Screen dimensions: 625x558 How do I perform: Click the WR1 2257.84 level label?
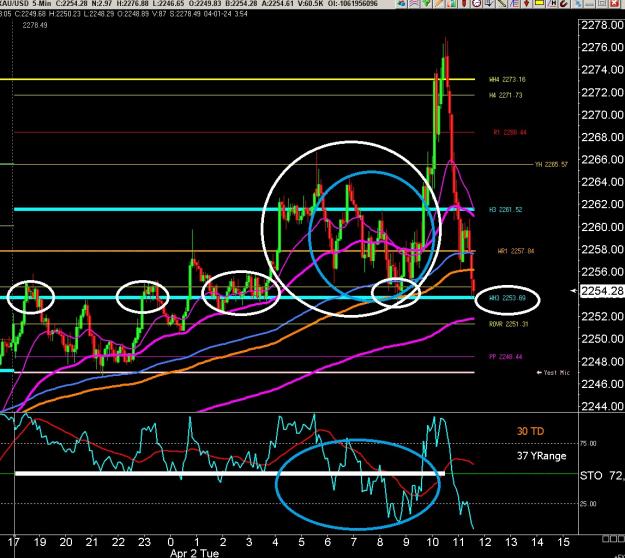(516, 251)
